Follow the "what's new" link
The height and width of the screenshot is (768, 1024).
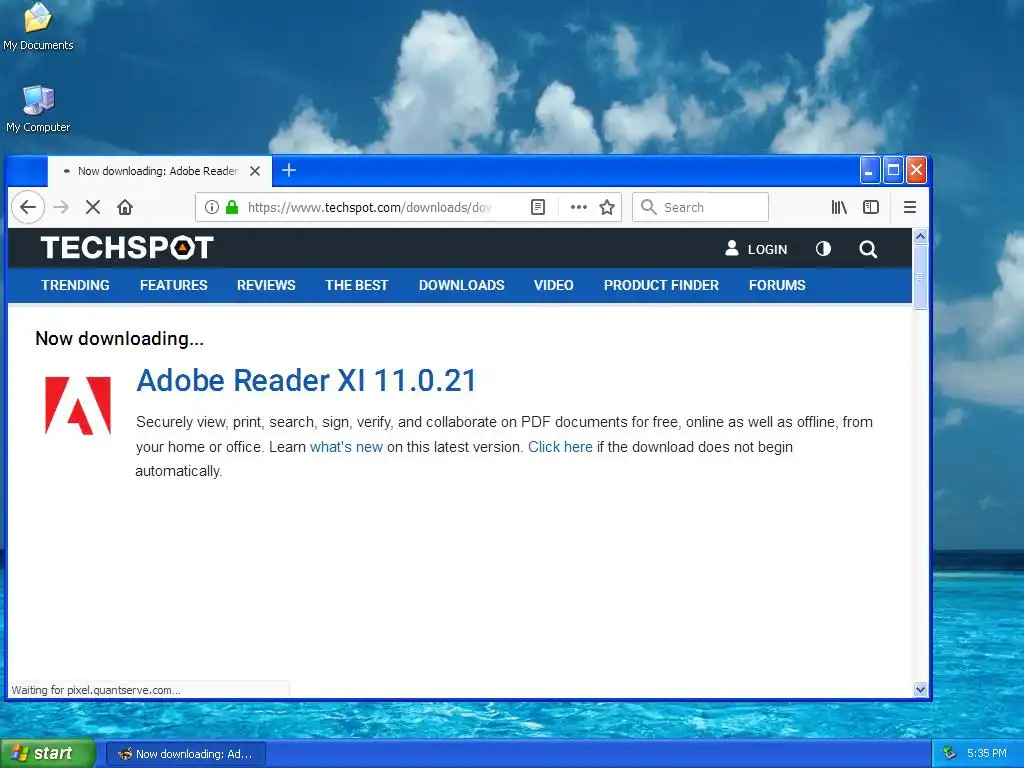pos(346,447)
